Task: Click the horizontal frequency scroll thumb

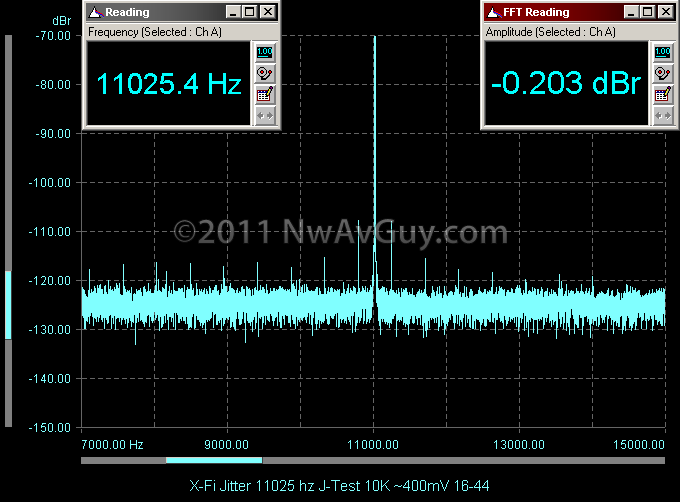Action: tap(214, 460)
